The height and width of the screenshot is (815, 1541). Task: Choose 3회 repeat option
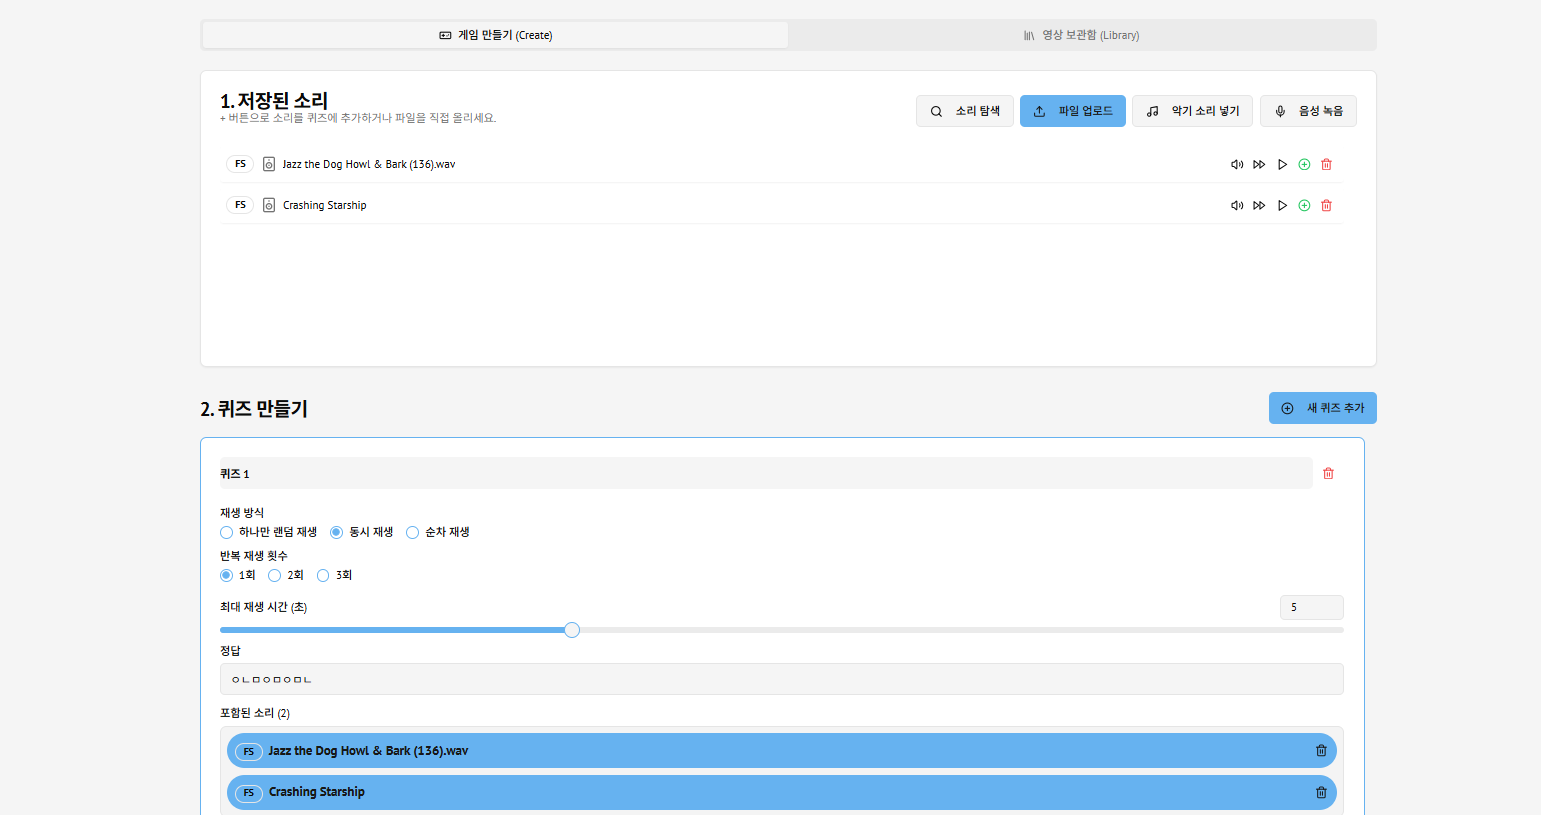tap(323, 575)
